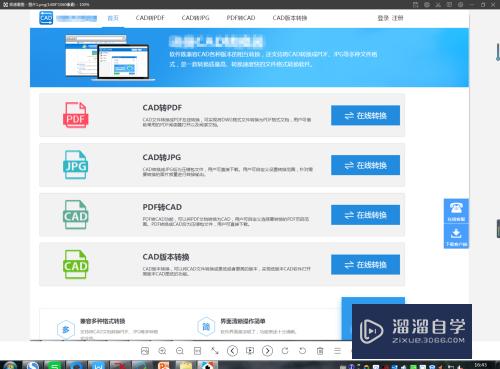Open the blue WPS Writer taskbar icon
This screenshot has width=500, height=369.
(98, 365)
